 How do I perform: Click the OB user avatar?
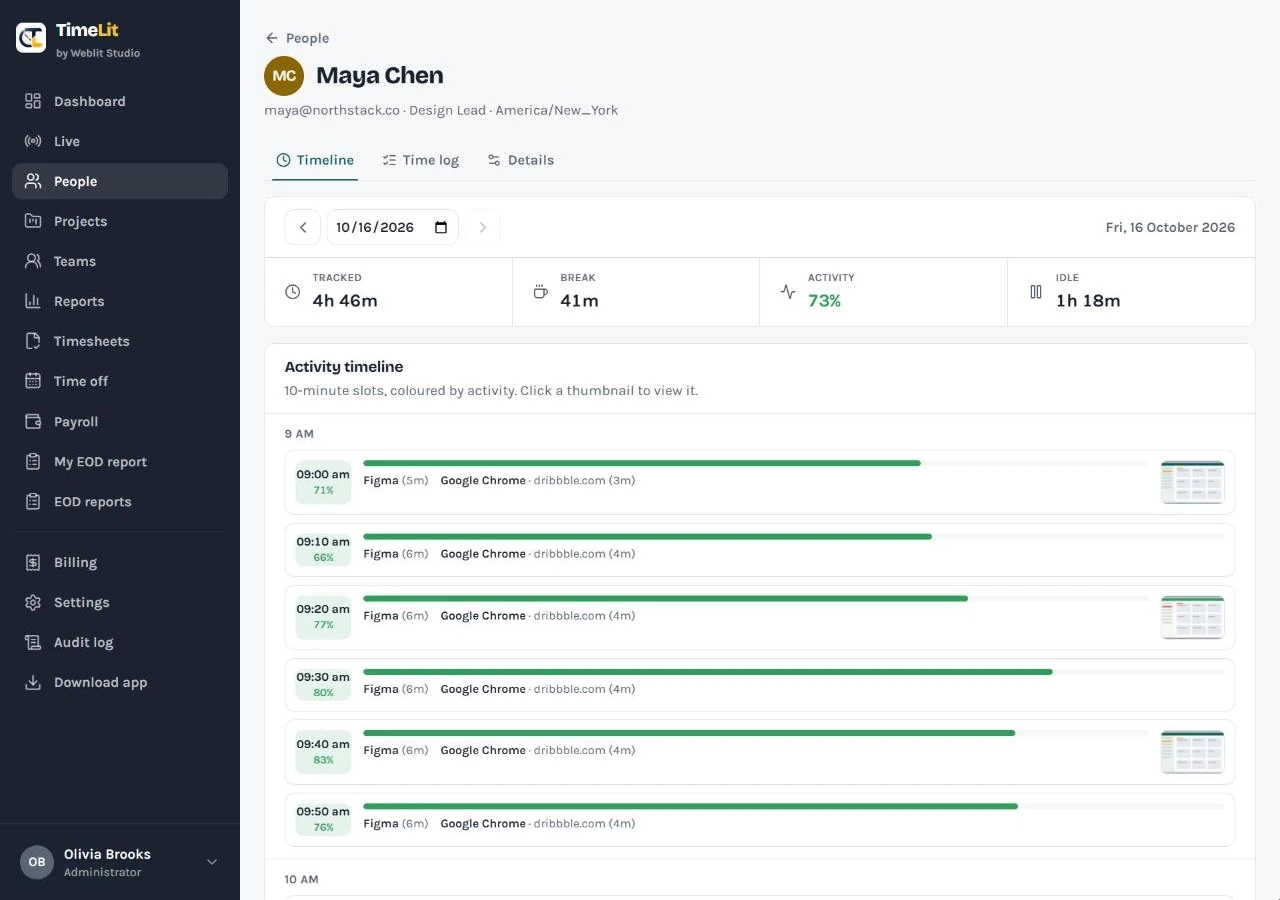coord(37,862)
